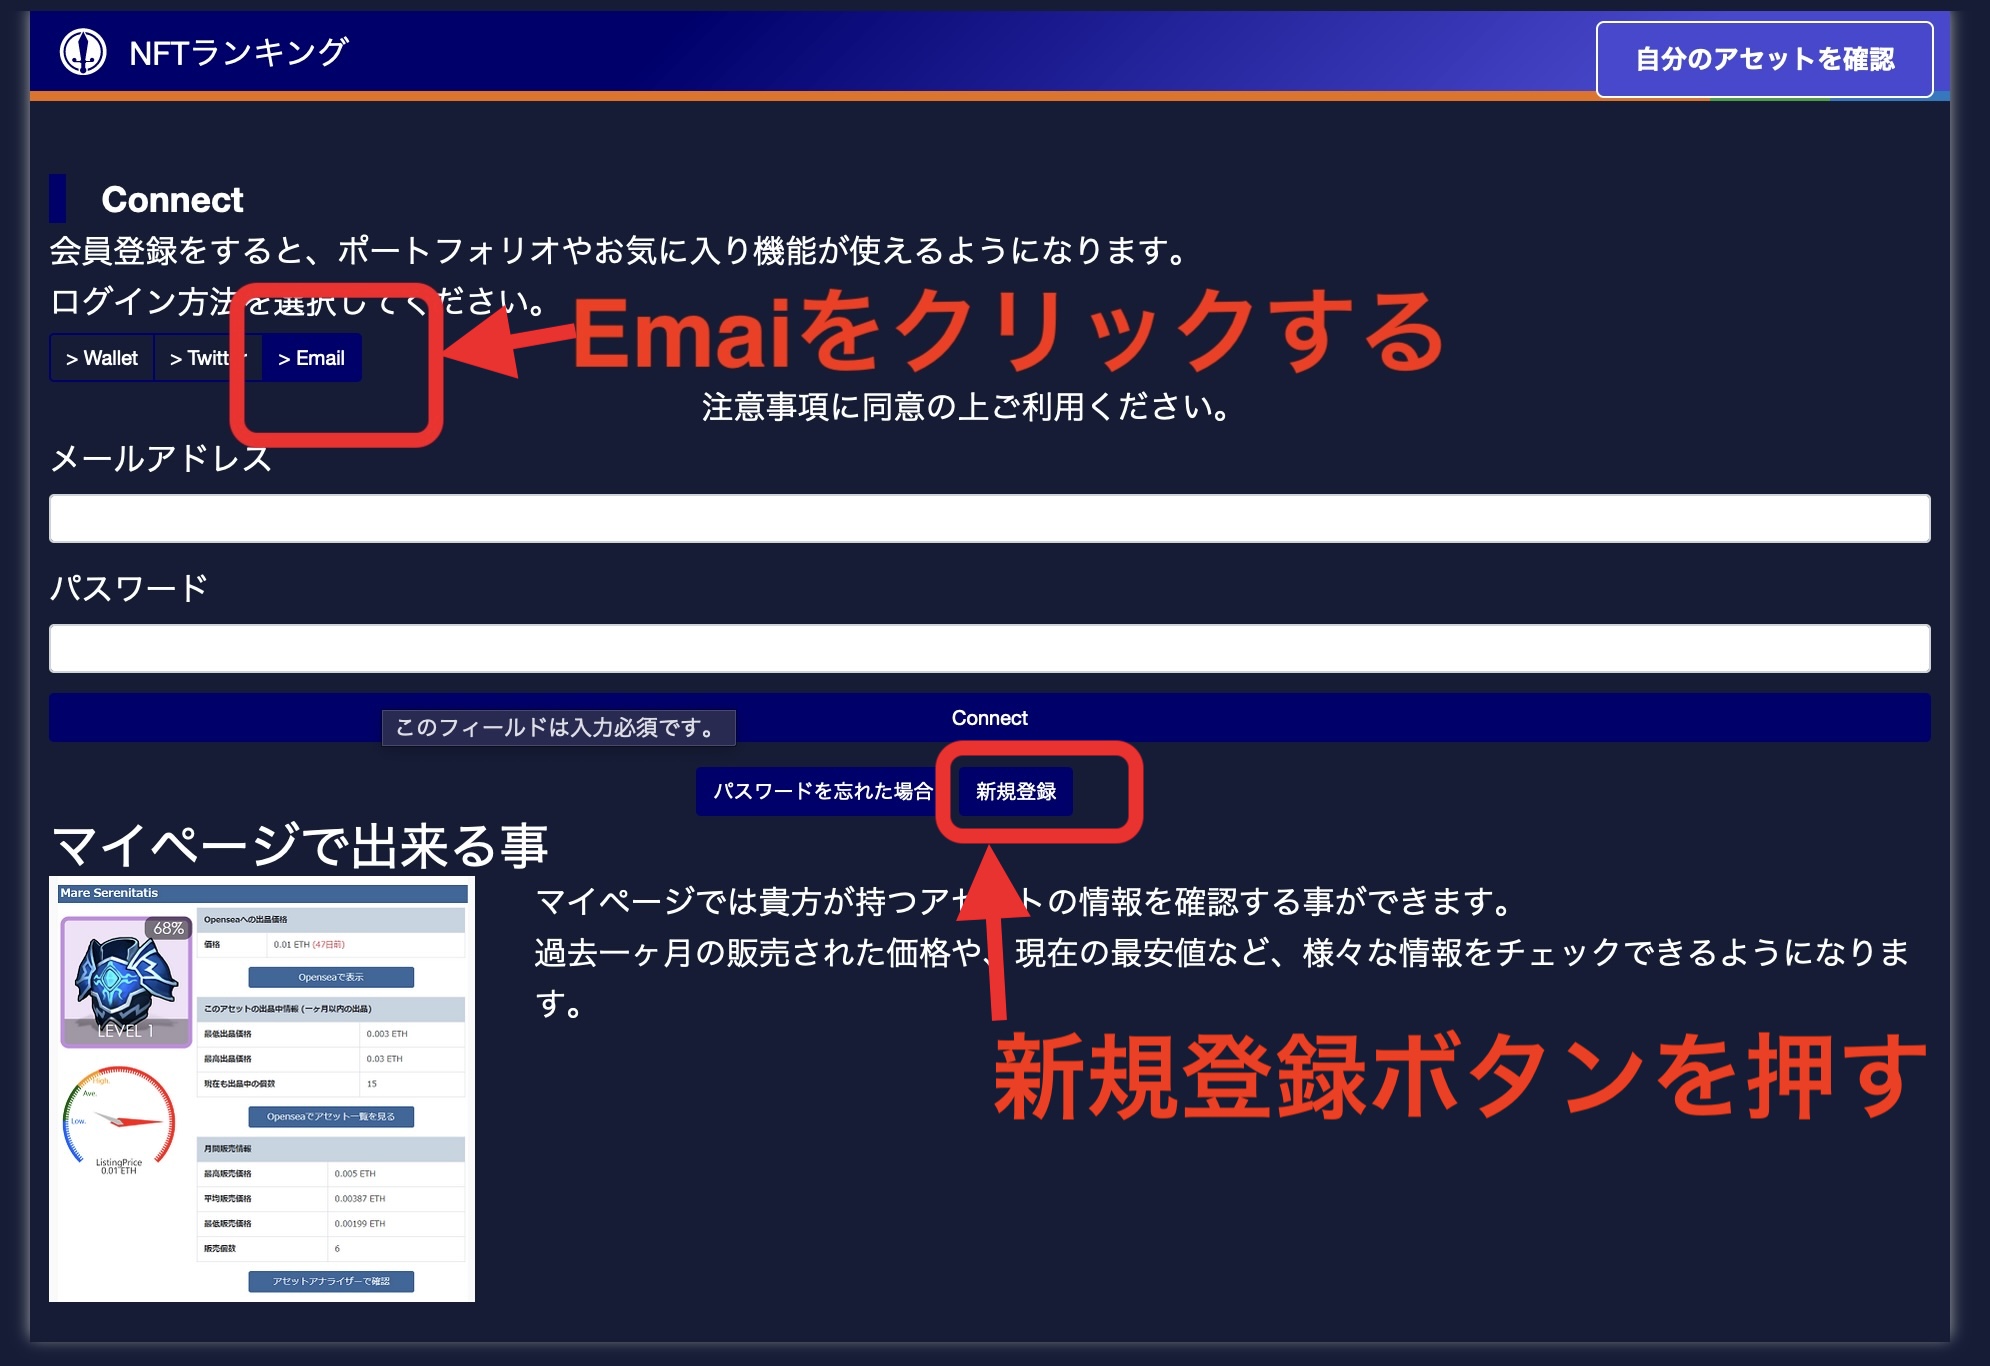The image size is (1990, 1366).
Task: Click the マイページで出来る事 heading
Action: pos(299,846)
